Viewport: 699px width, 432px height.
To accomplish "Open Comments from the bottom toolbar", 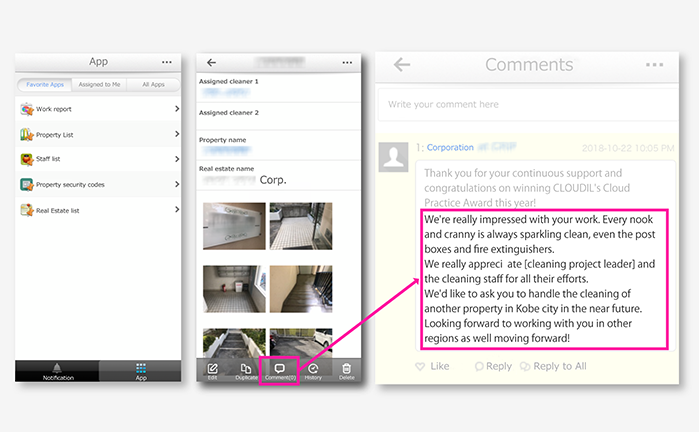I will (x=280, y=369).
